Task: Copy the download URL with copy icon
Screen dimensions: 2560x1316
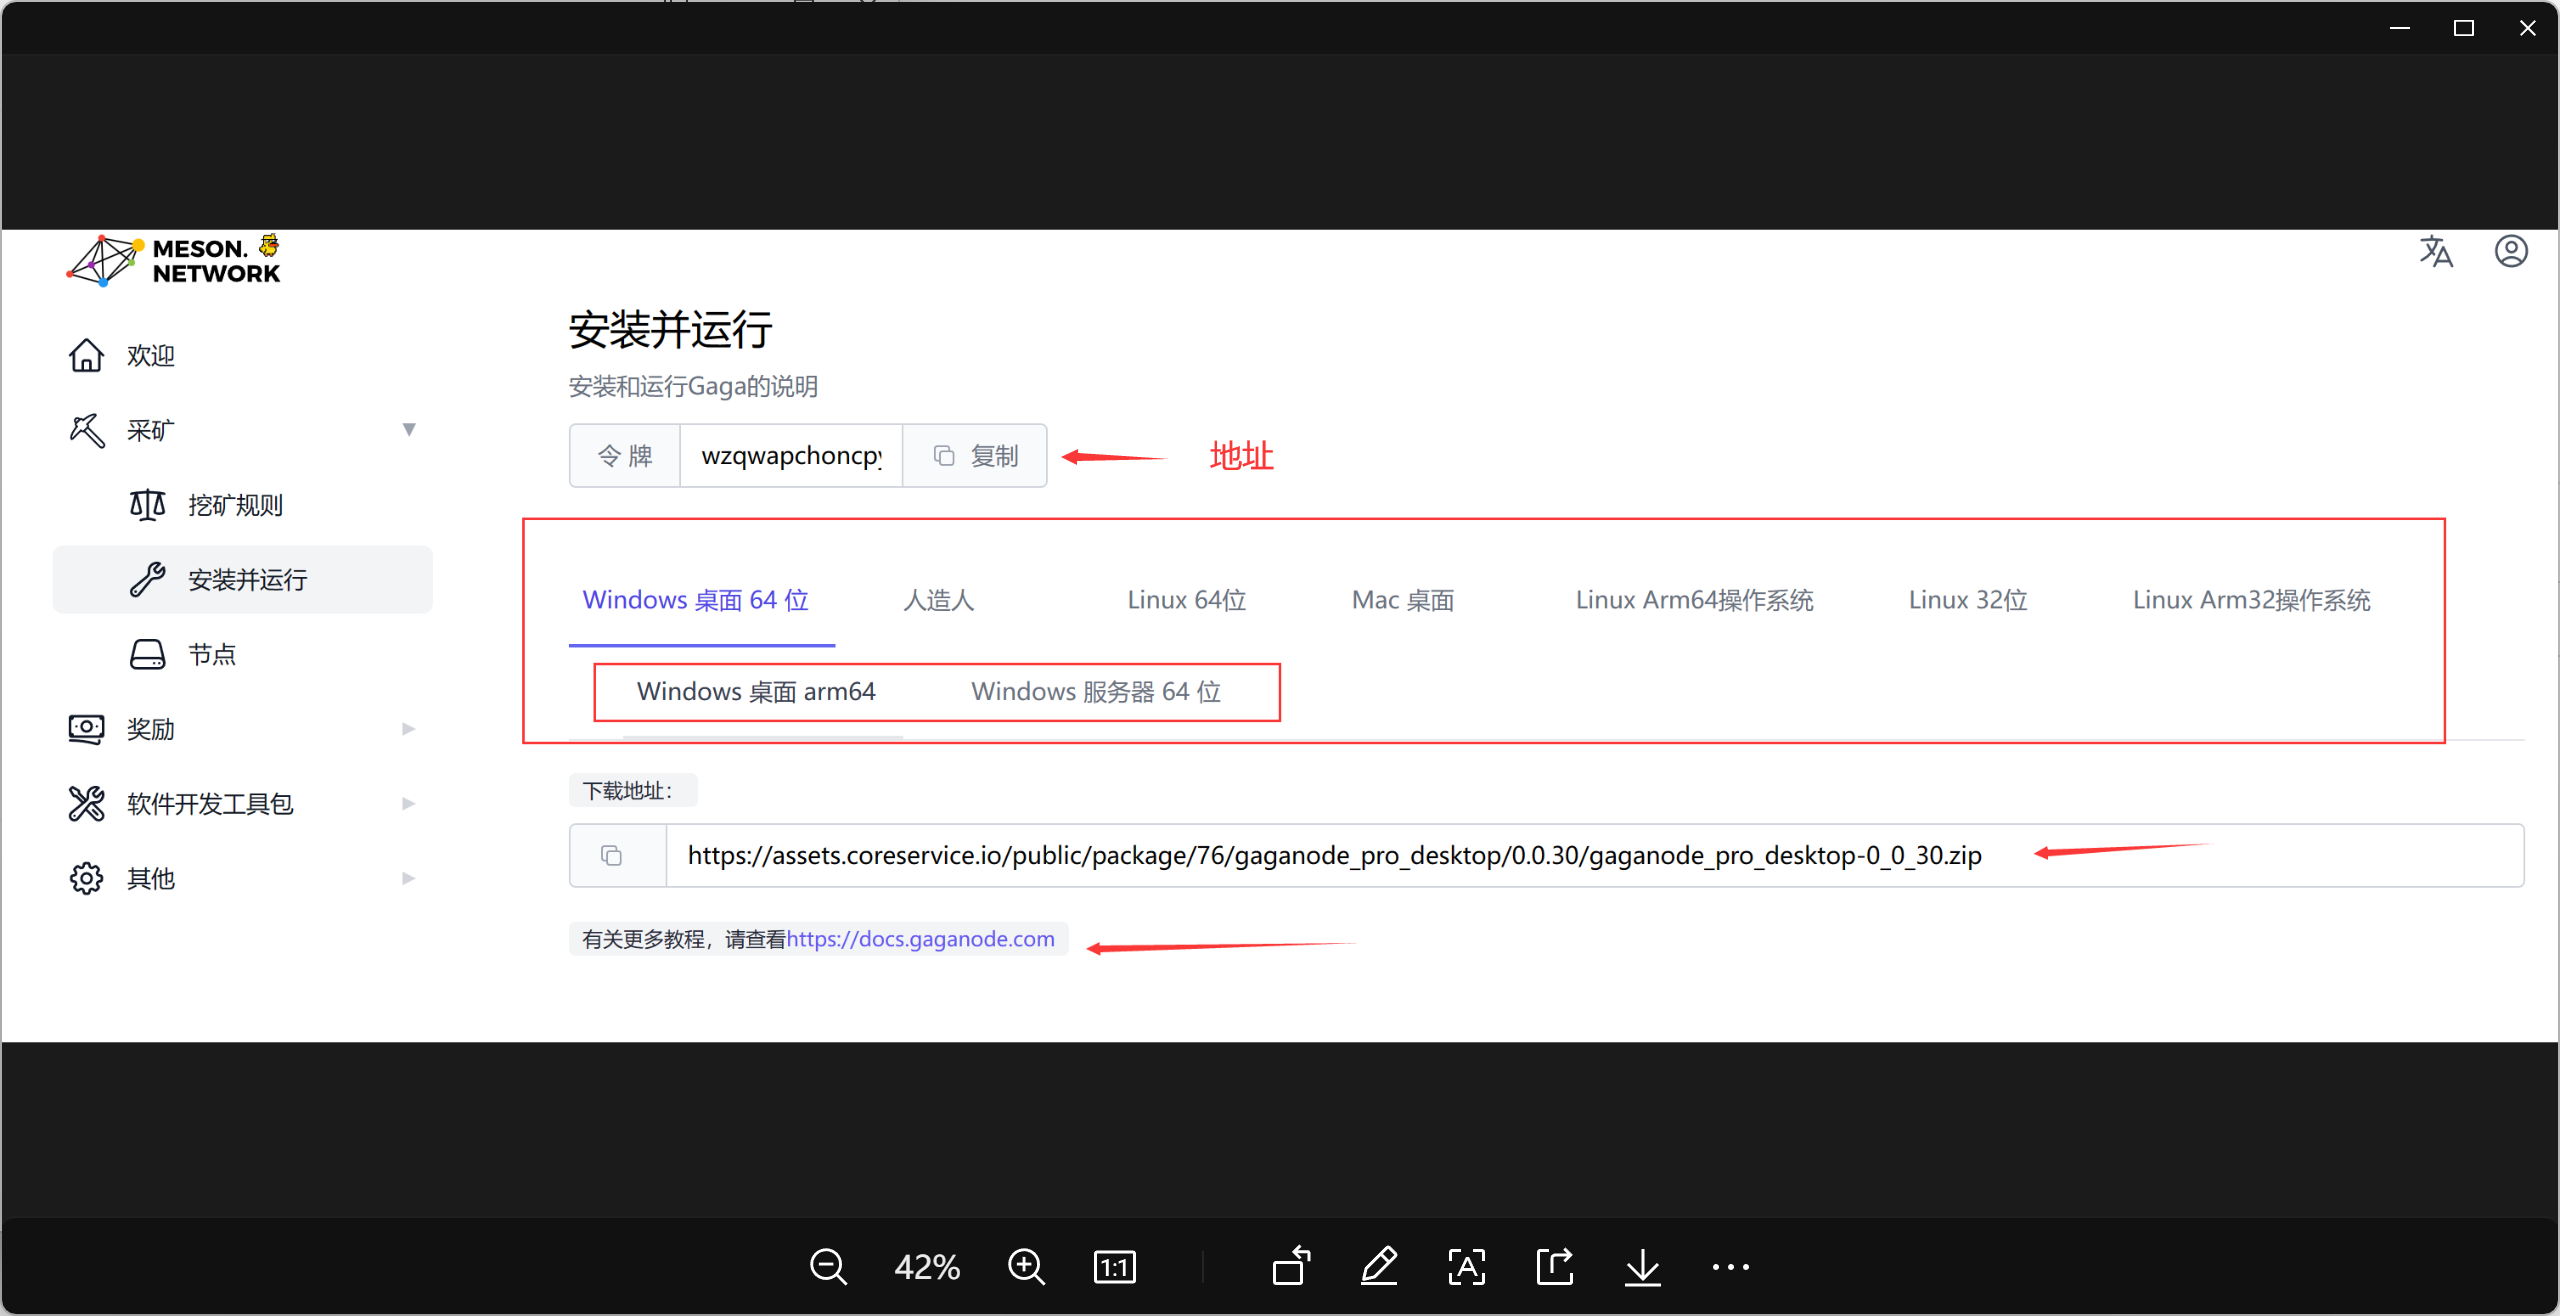Action: point(611,856)
